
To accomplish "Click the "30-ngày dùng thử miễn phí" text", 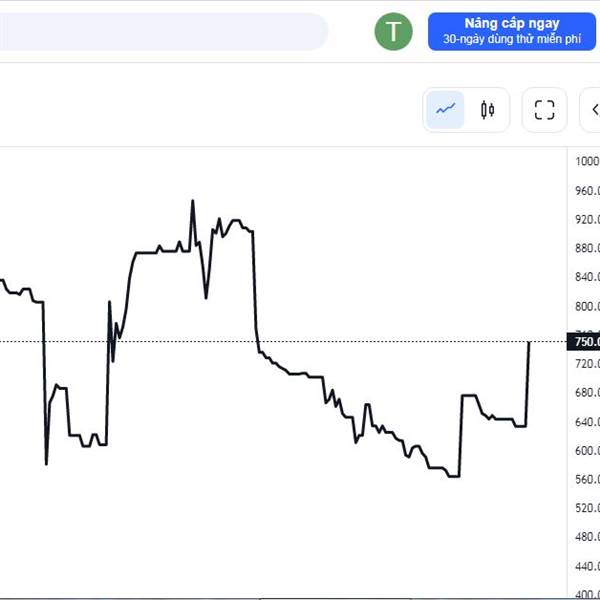I will pyautogui.click(x=512, y=39).
